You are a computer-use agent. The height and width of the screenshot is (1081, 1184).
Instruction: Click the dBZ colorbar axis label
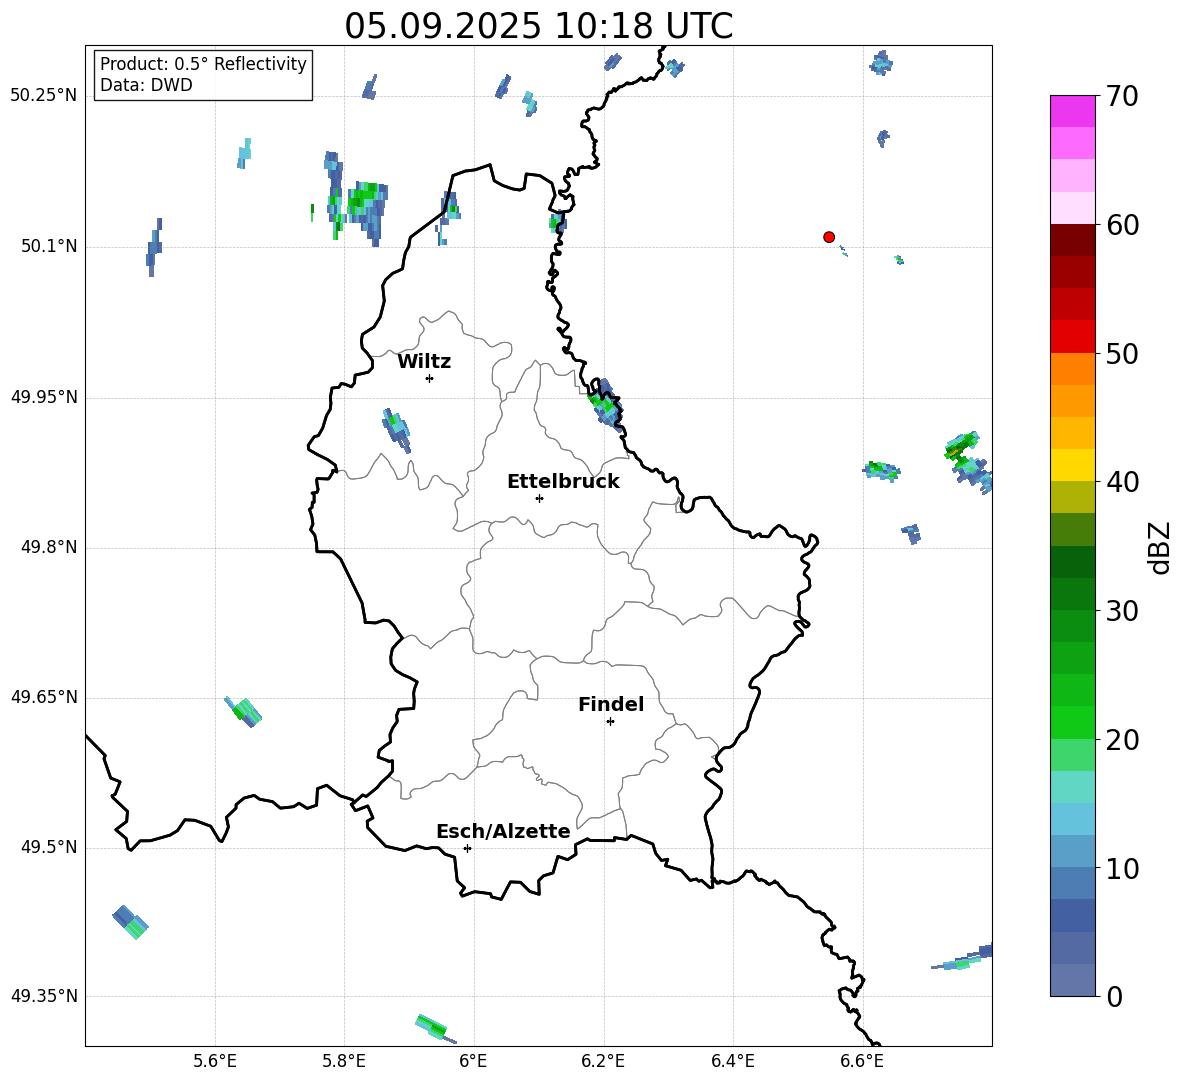coord(1159,547)
